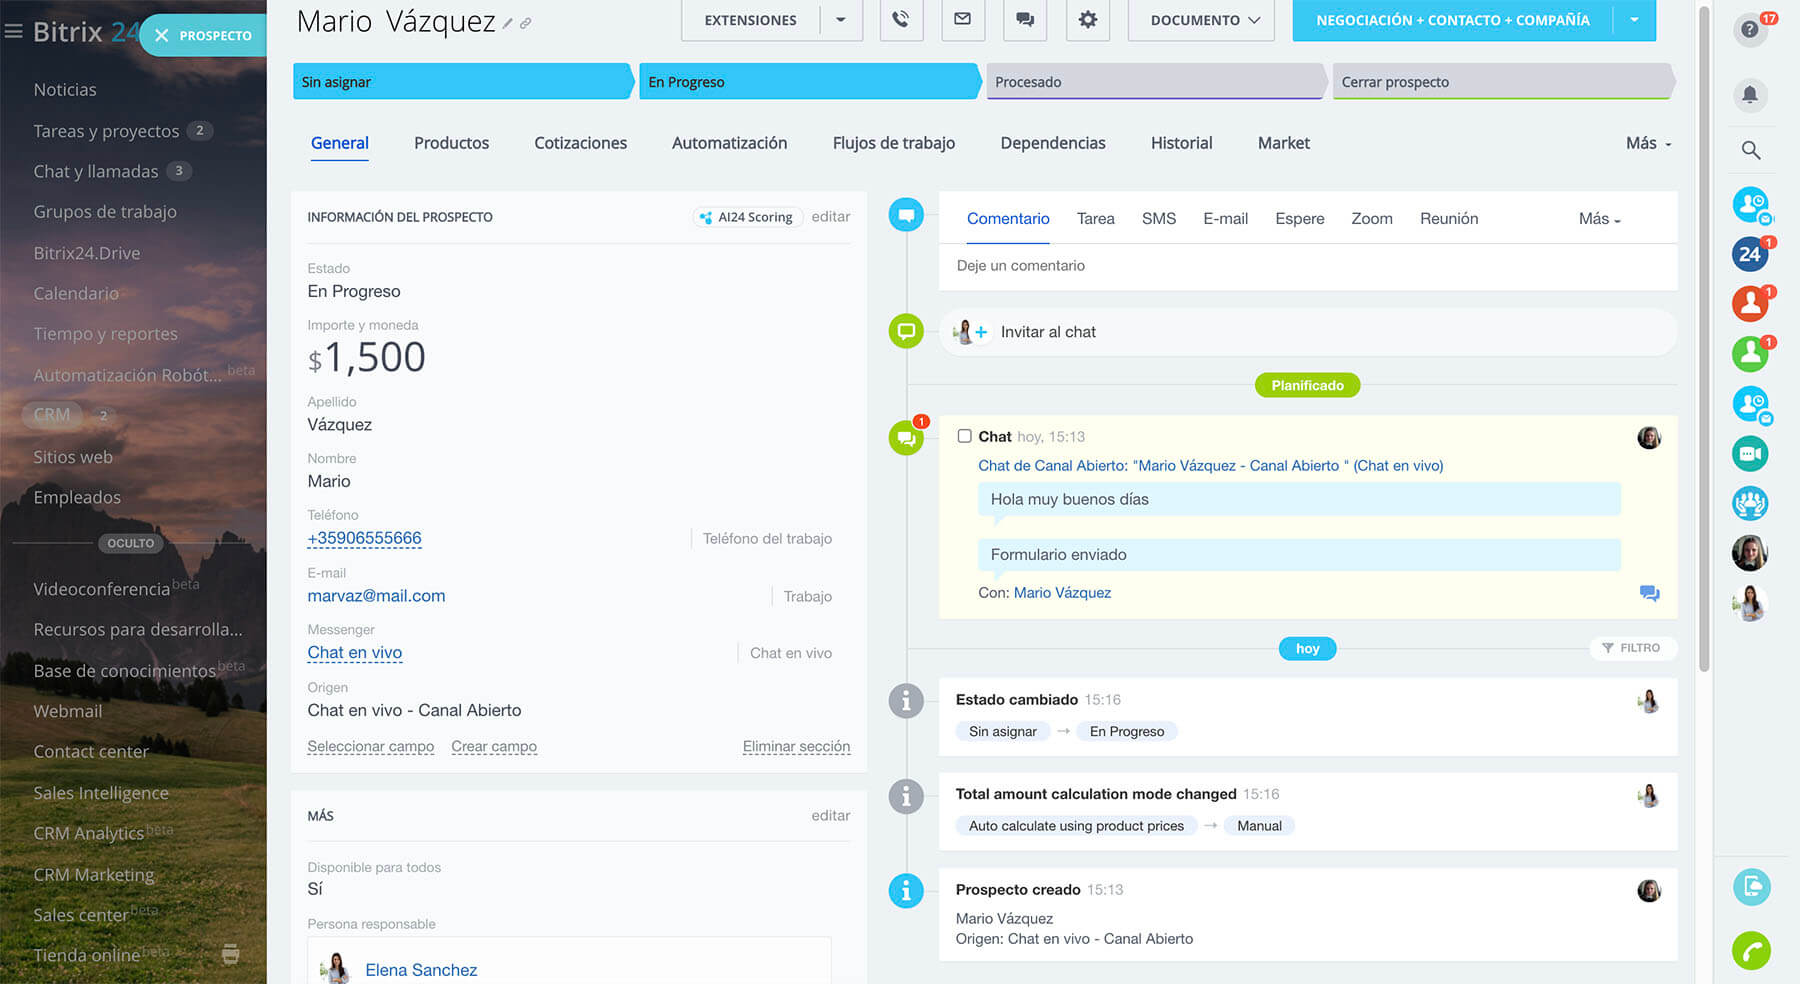Expand the Más menu in timeline tabs
Image resolution: width=1800 pixels, height=984 pixels.
coord(1599,219)
